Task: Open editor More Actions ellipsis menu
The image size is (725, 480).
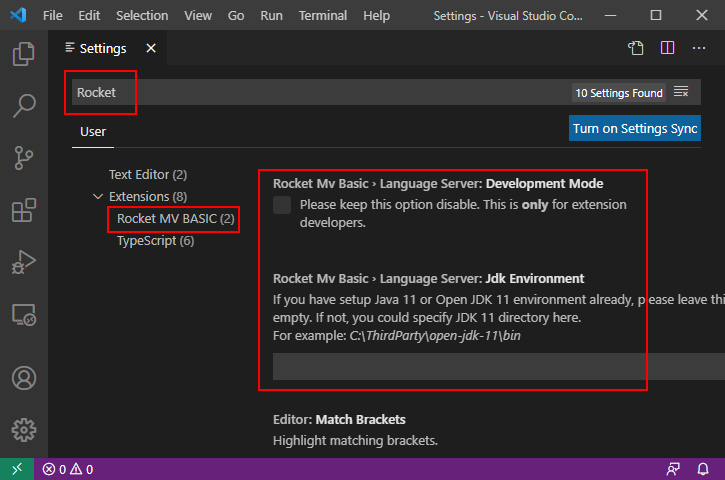Action: pyautogui.click(x=699, y=48)
